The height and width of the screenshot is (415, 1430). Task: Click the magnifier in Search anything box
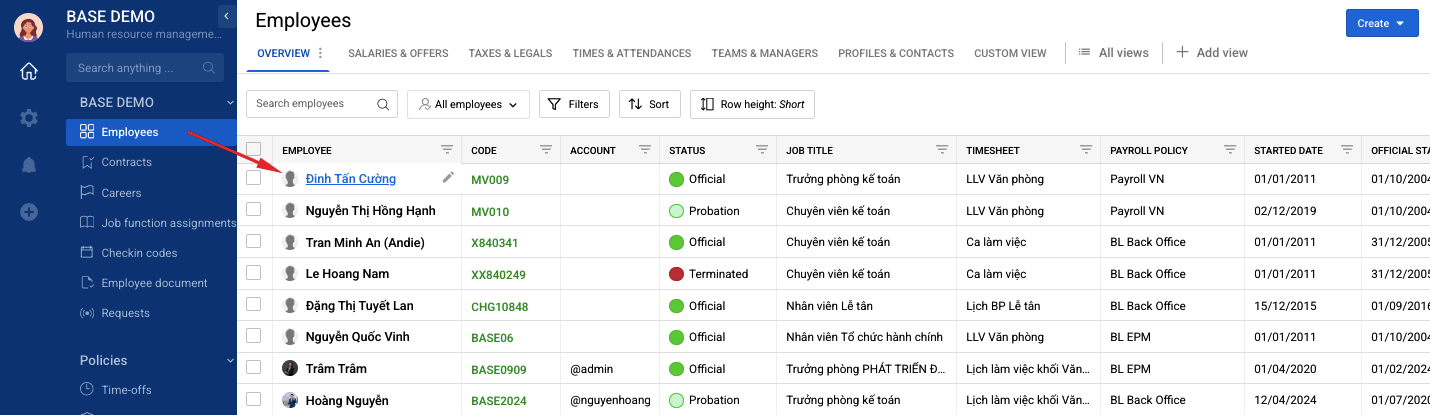208,68
